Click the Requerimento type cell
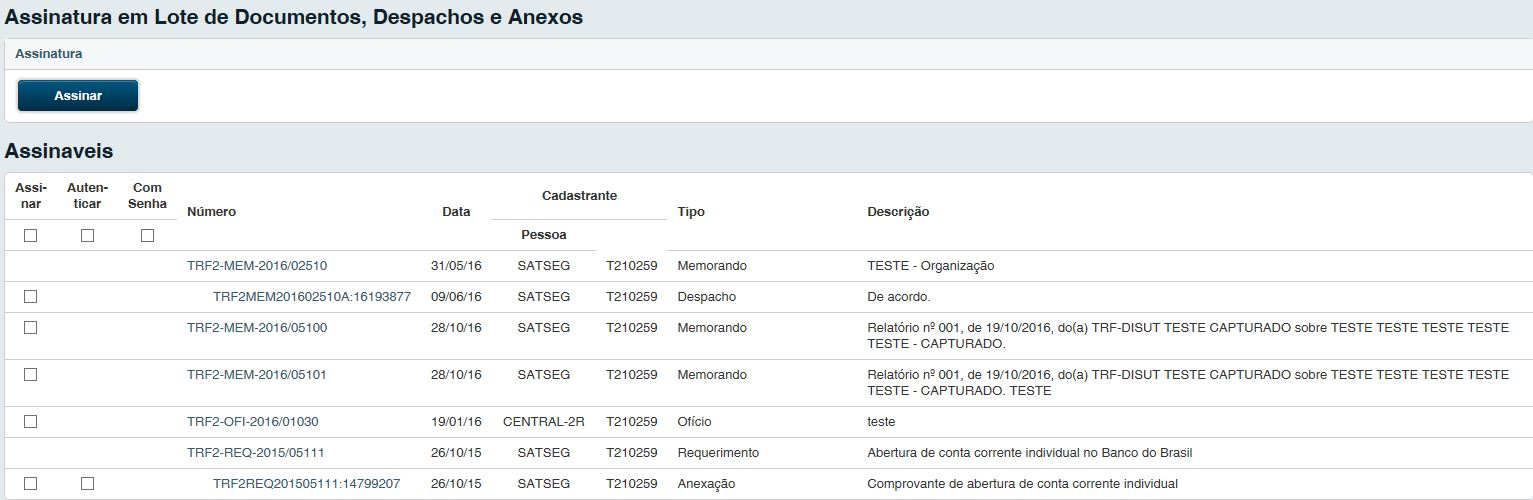Image resolution: width=1533 pixels, height=500 pixels. pos(718,453)
